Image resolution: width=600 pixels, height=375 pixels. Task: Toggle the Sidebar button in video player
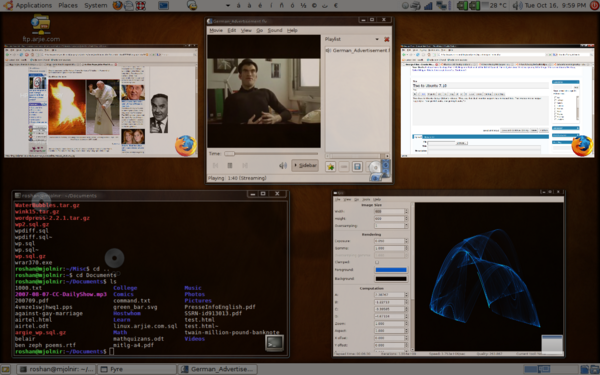[x=305, y=165]
